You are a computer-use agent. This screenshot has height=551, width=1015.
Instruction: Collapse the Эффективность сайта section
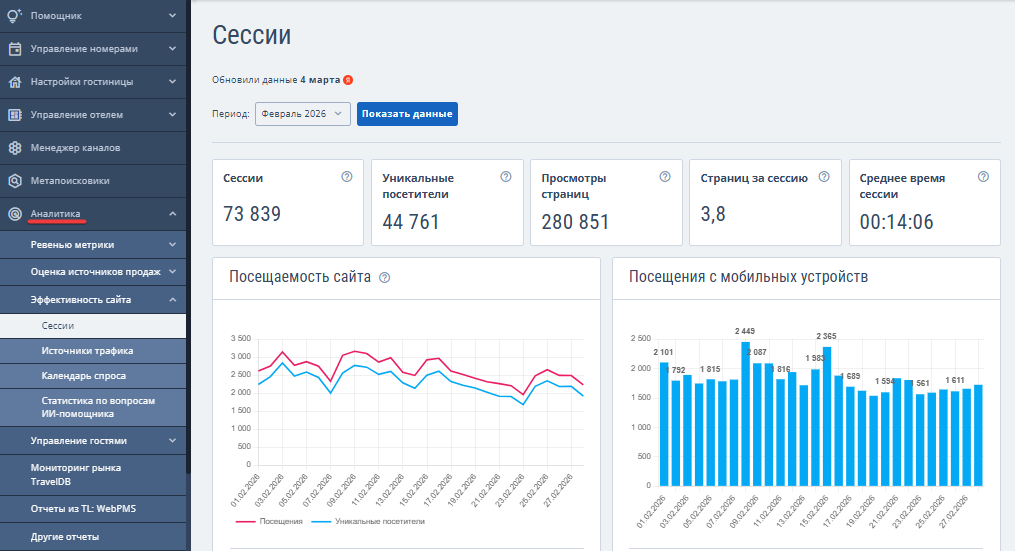172,299
